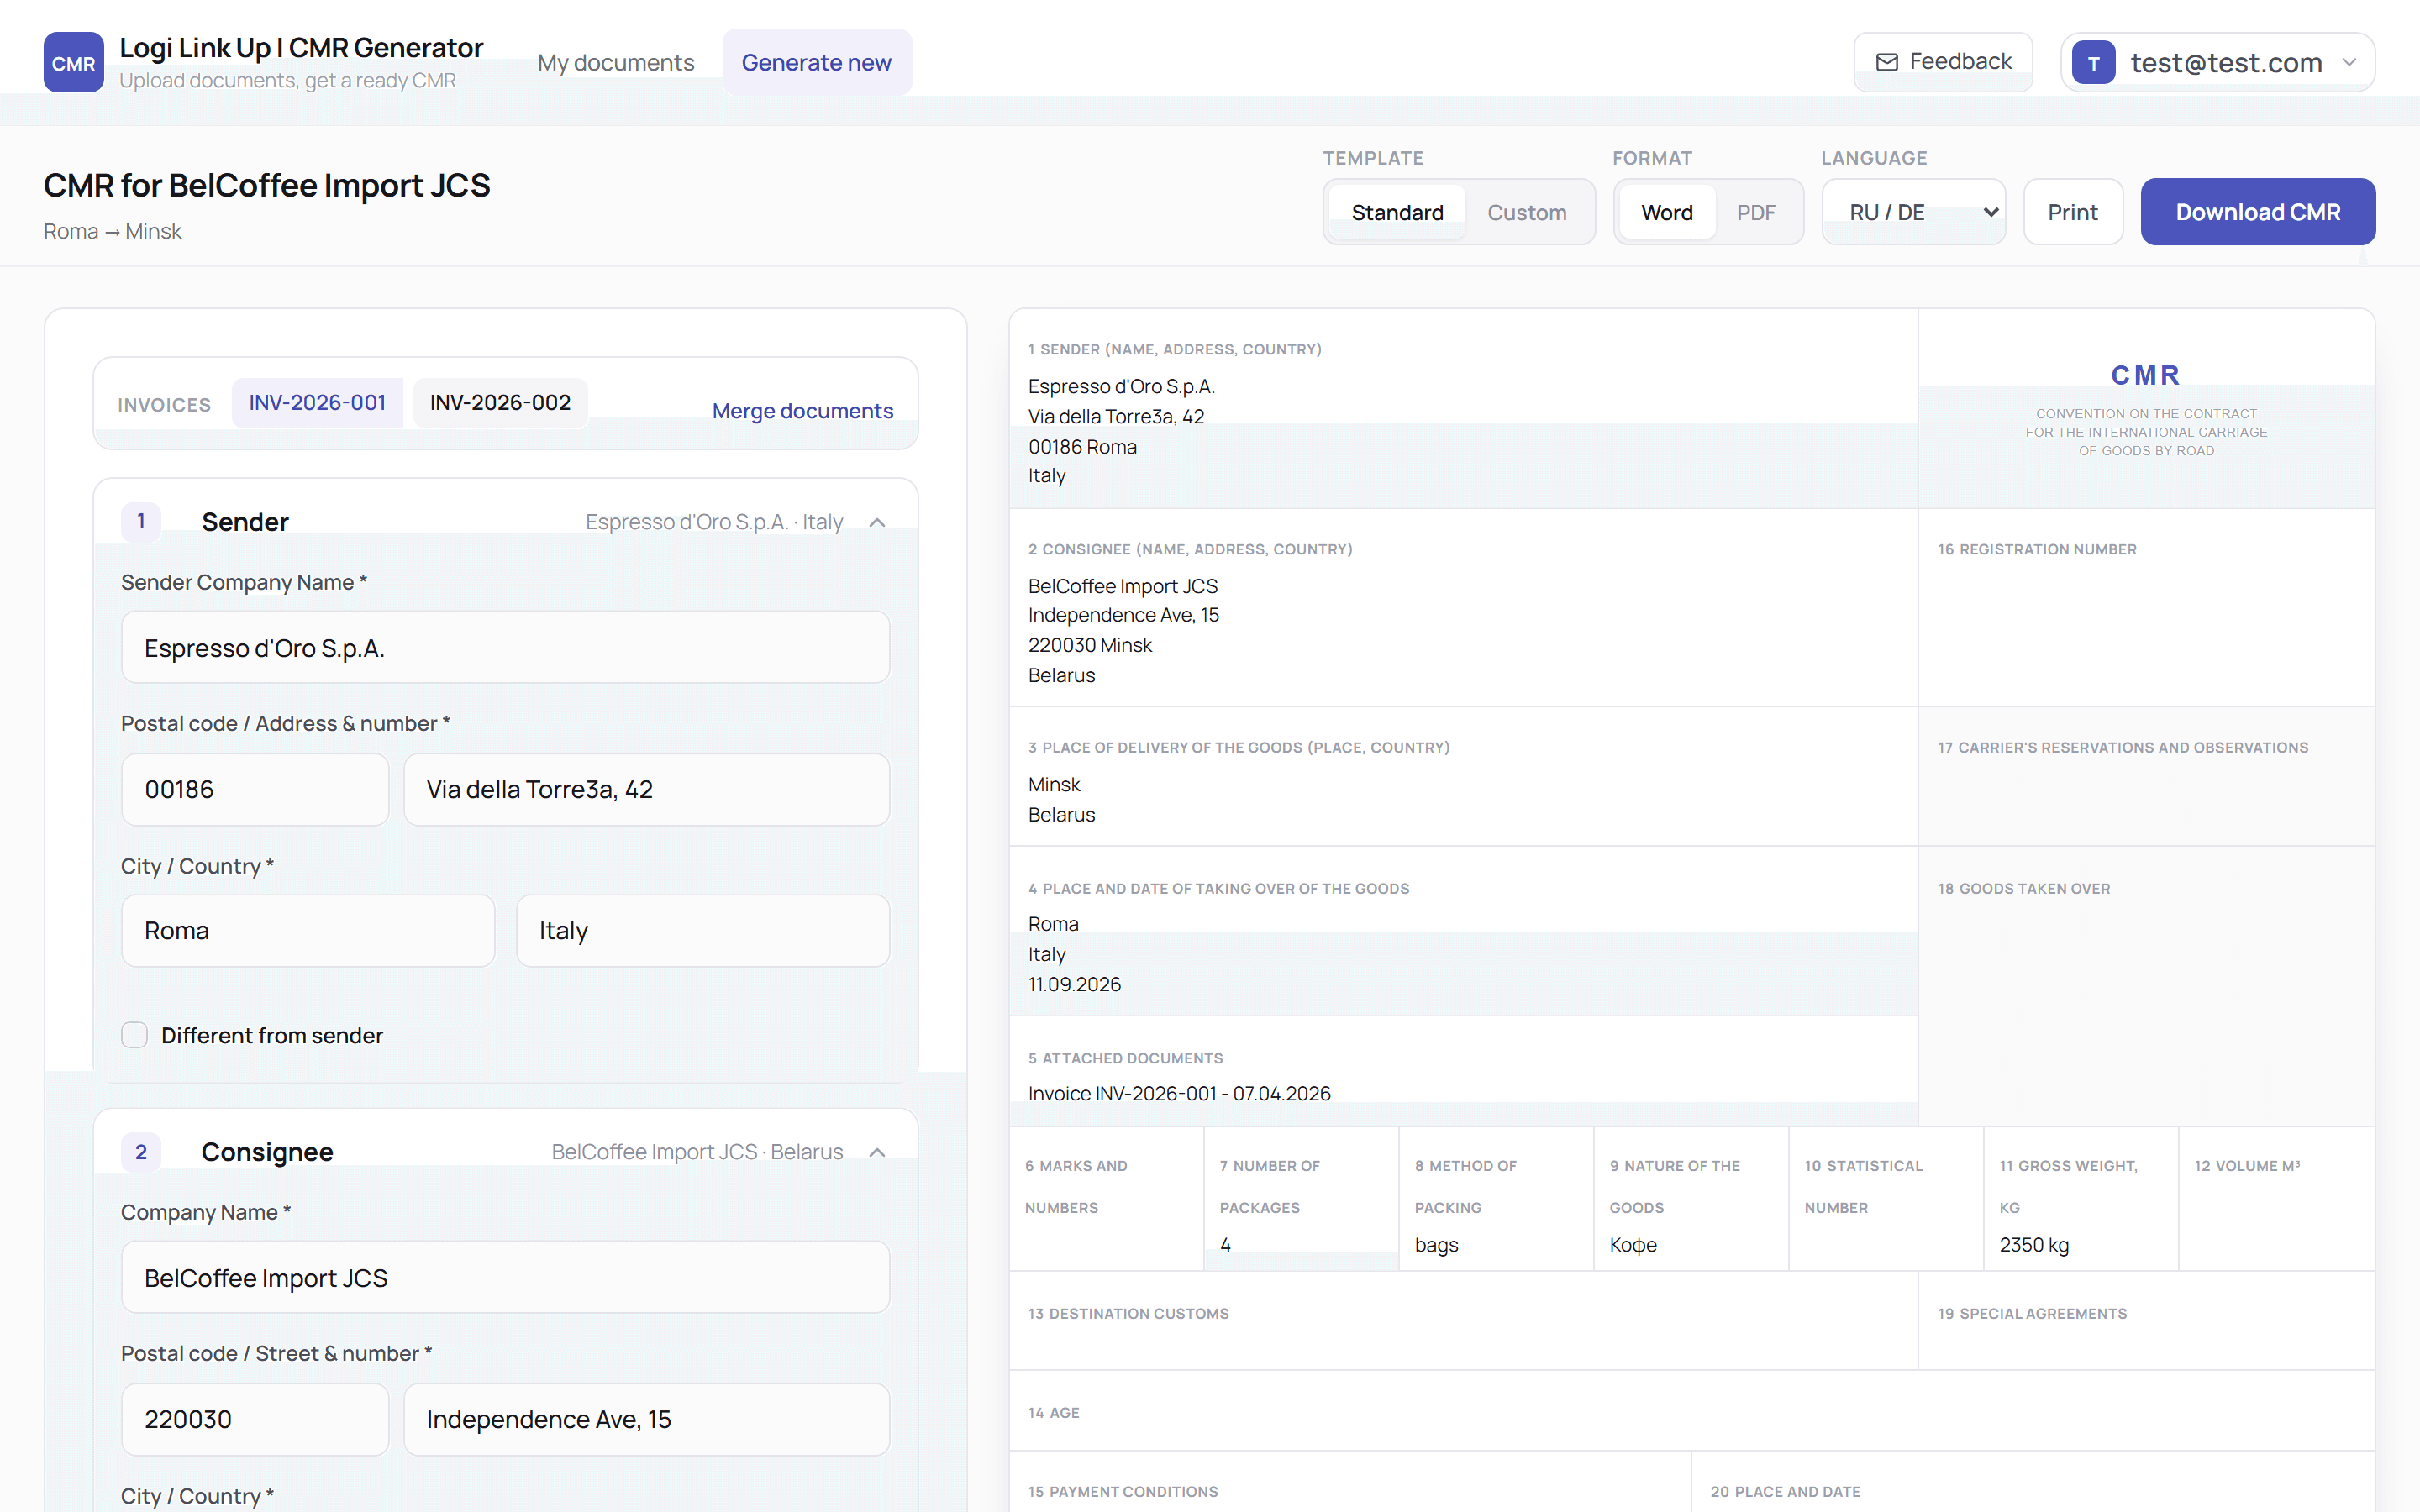Select invoice tab INV-2026-001
Viewport: 2420px width, 1512px height.
coord(317,403)
